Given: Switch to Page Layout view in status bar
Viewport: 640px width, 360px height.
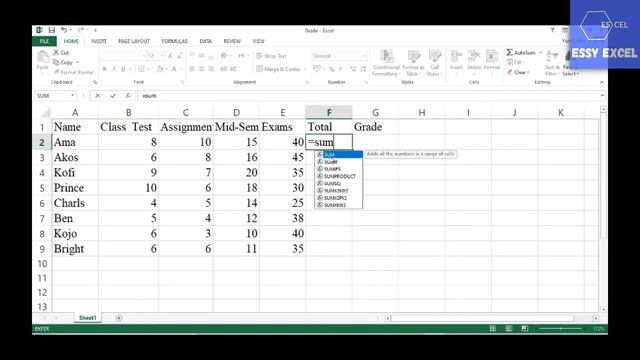Looking at the screenshot, I should pos(509,329).
